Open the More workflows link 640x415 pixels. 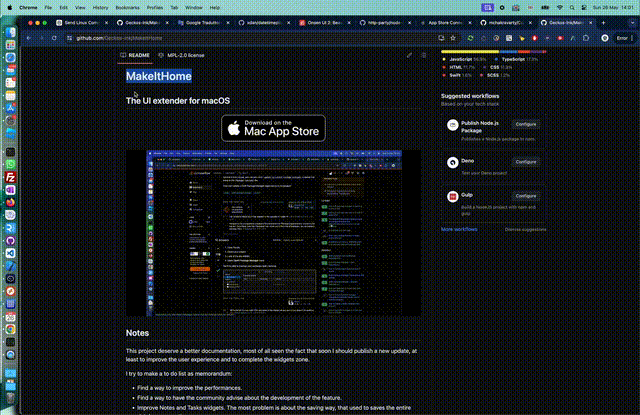459,229
